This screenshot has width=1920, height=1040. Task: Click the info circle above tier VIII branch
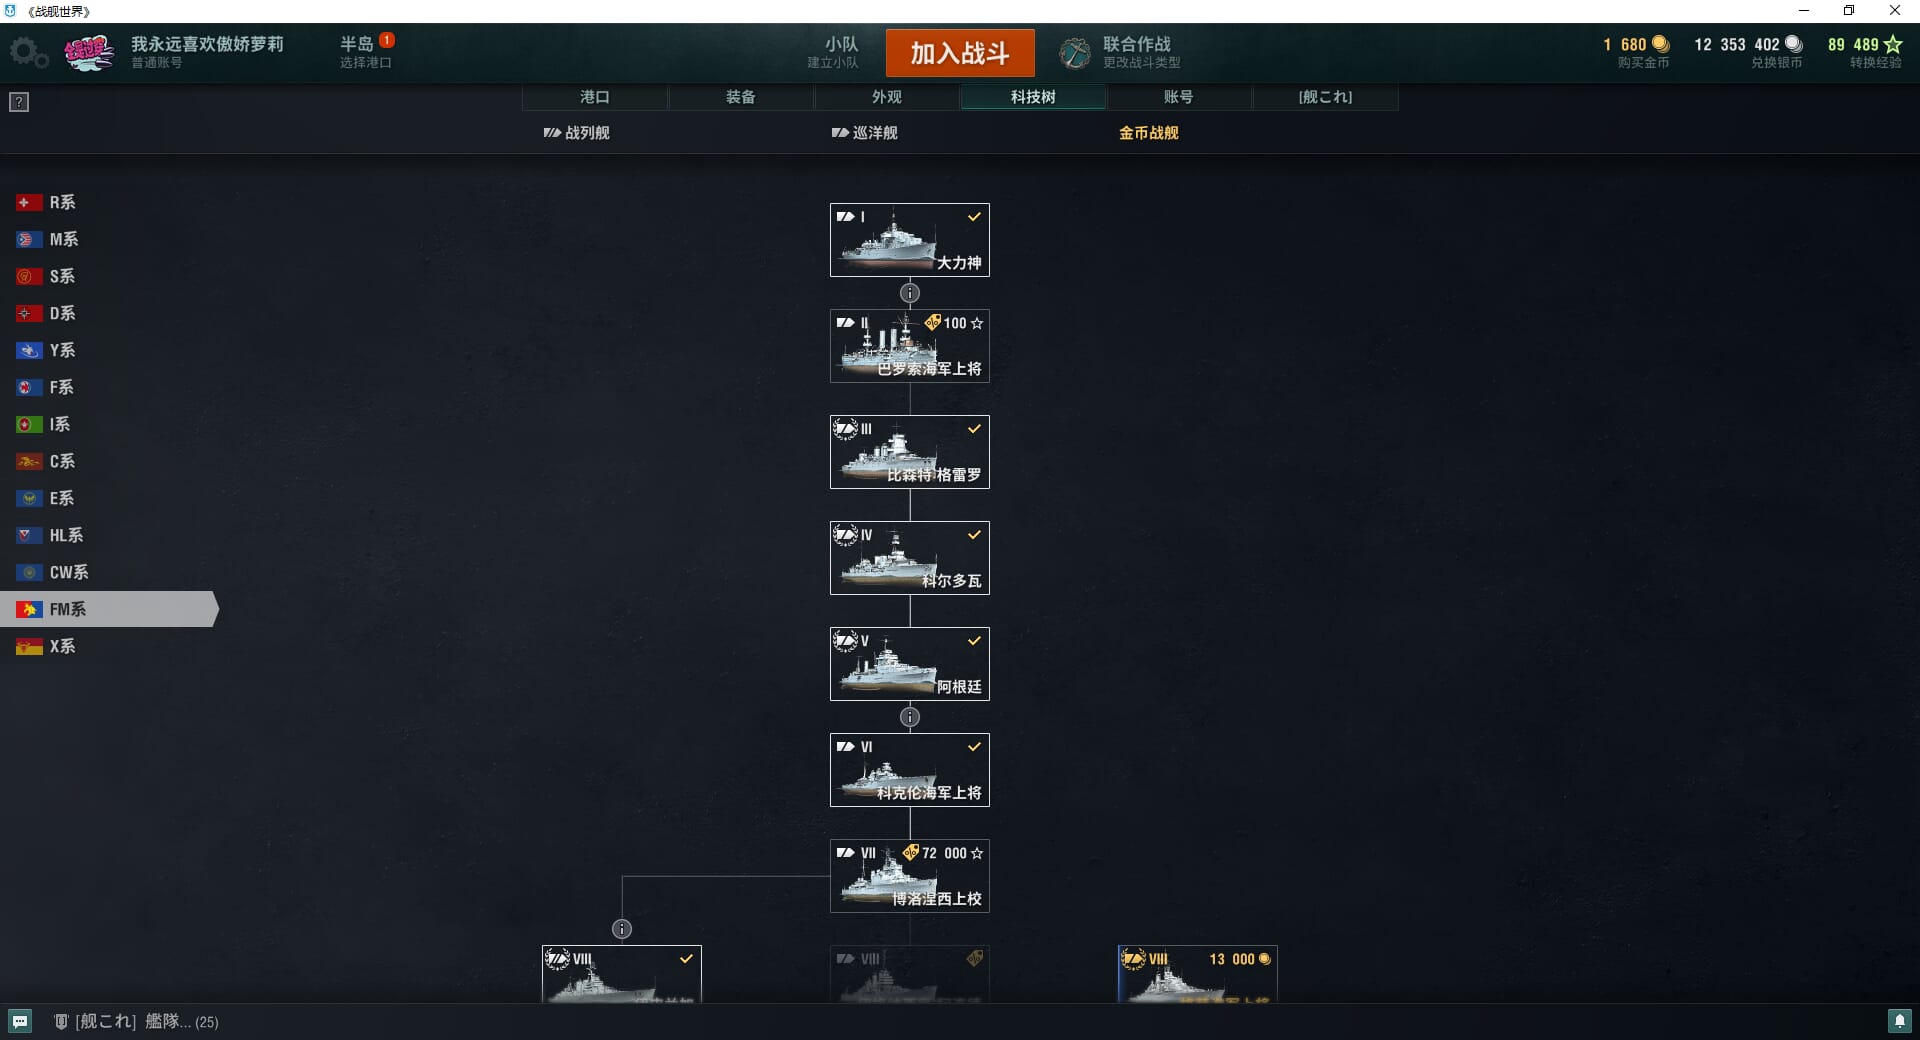622,929
